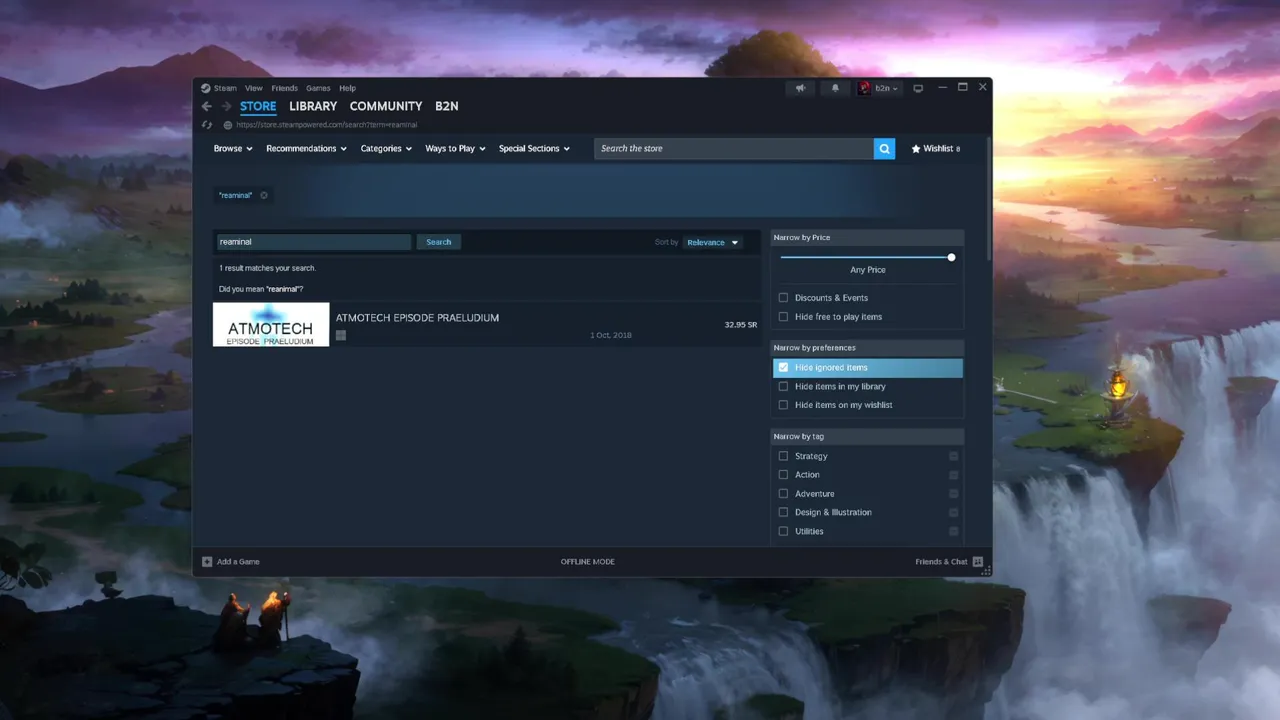The image size is (1280, 720).
Task: Exclude the Utilities tag with its minus box
Action: [x=953, y=531]
